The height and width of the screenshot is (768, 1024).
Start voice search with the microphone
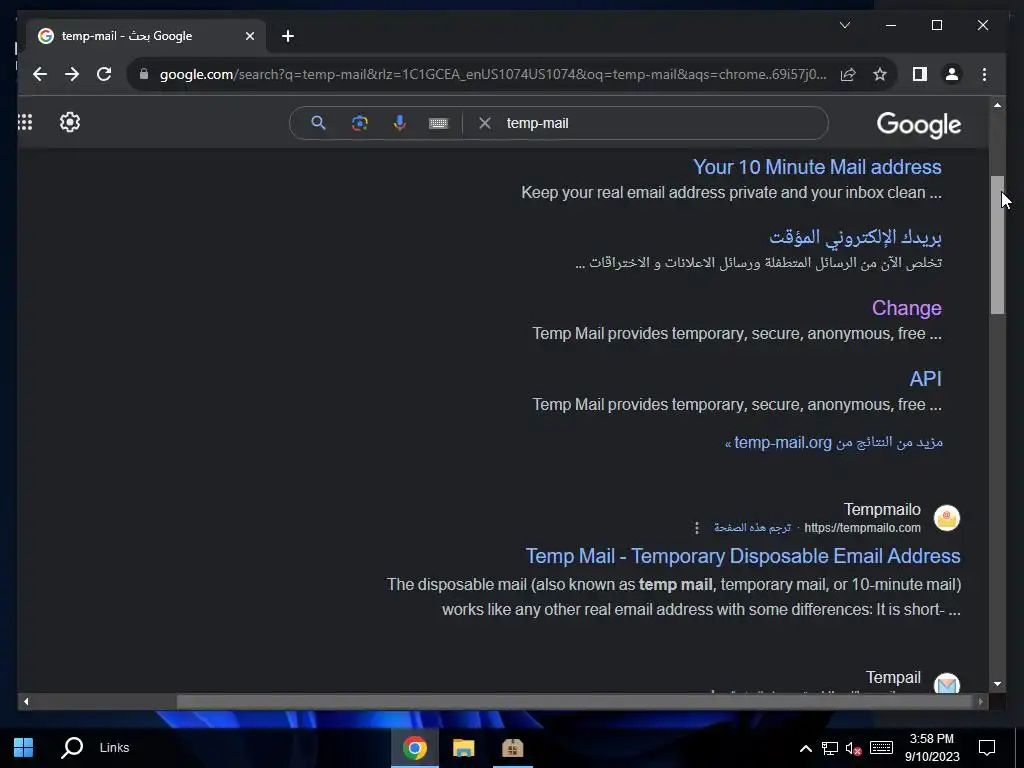400,123
